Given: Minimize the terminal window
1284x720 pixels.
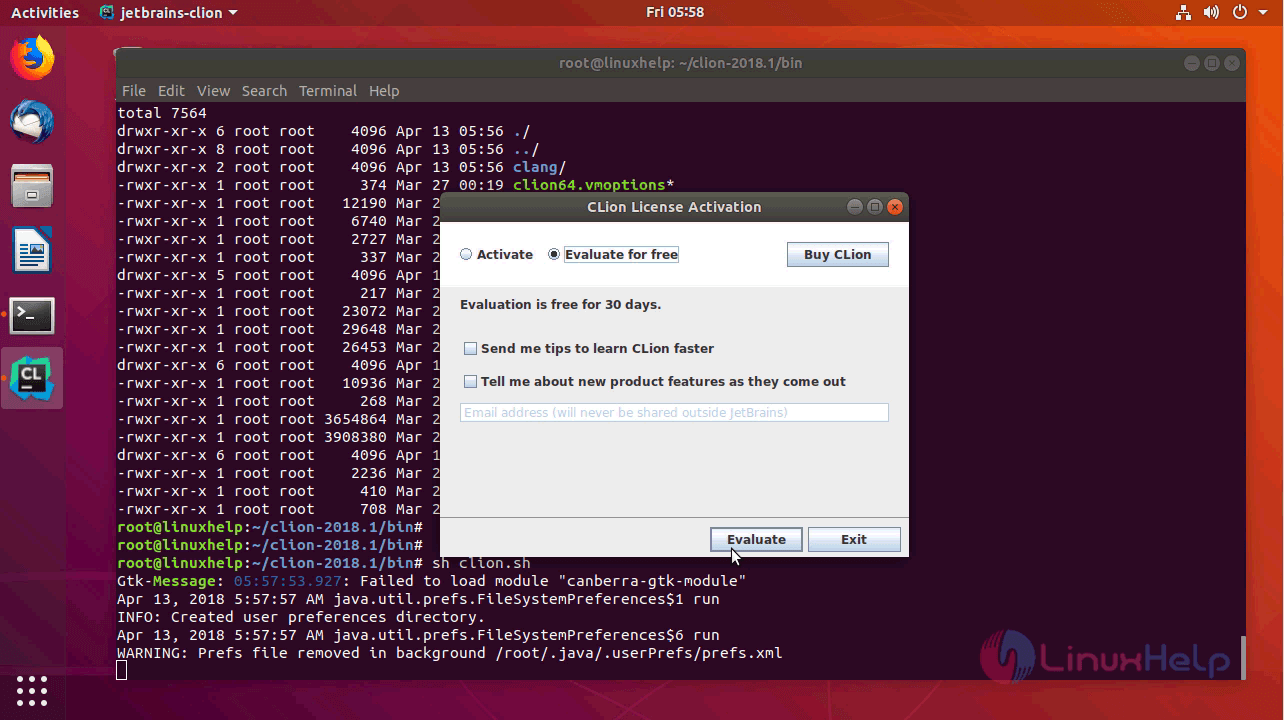Looking at the screenshot, I should click(x=1192, y=63).
